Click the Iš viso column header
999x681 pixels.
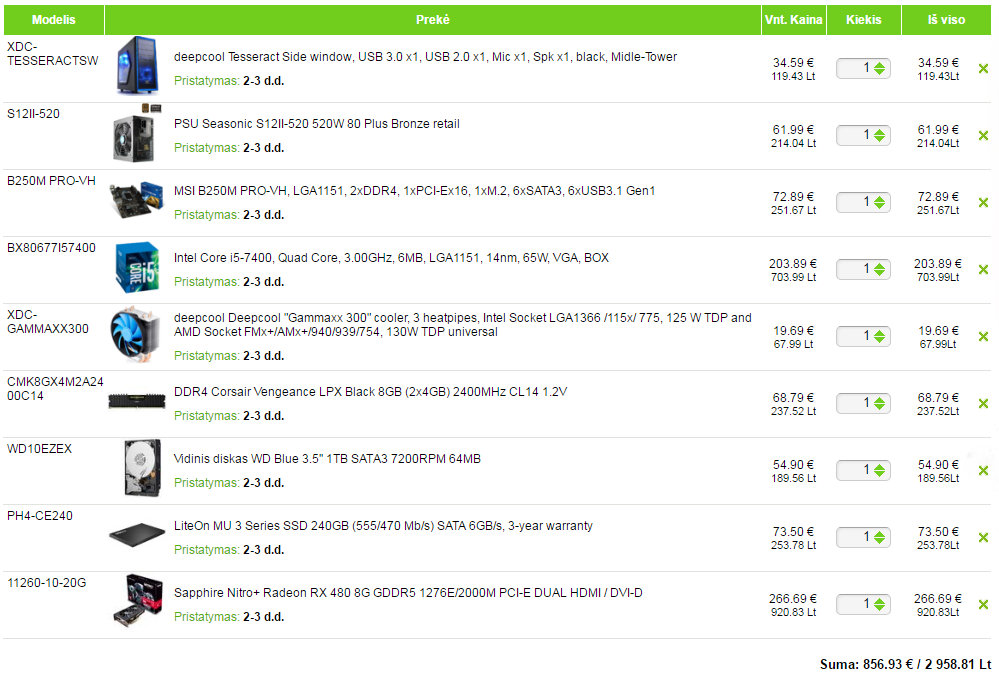(946, 20)
